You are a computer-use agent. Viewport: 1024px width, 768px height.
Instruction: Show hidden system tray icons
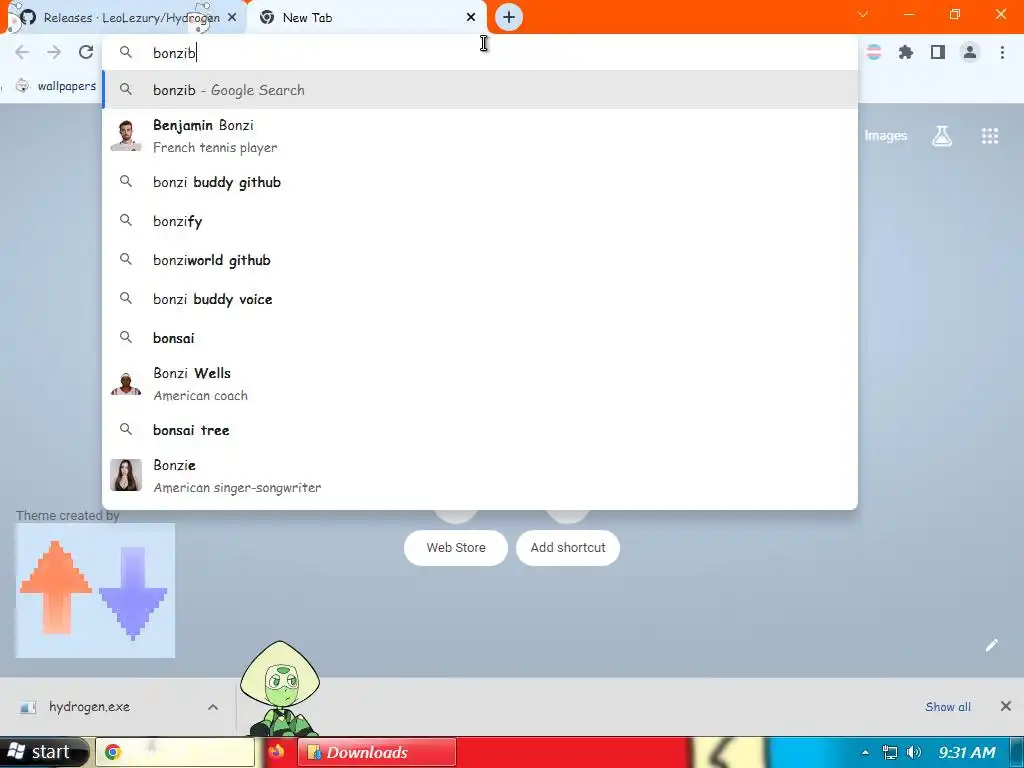[x=865, y=752]
